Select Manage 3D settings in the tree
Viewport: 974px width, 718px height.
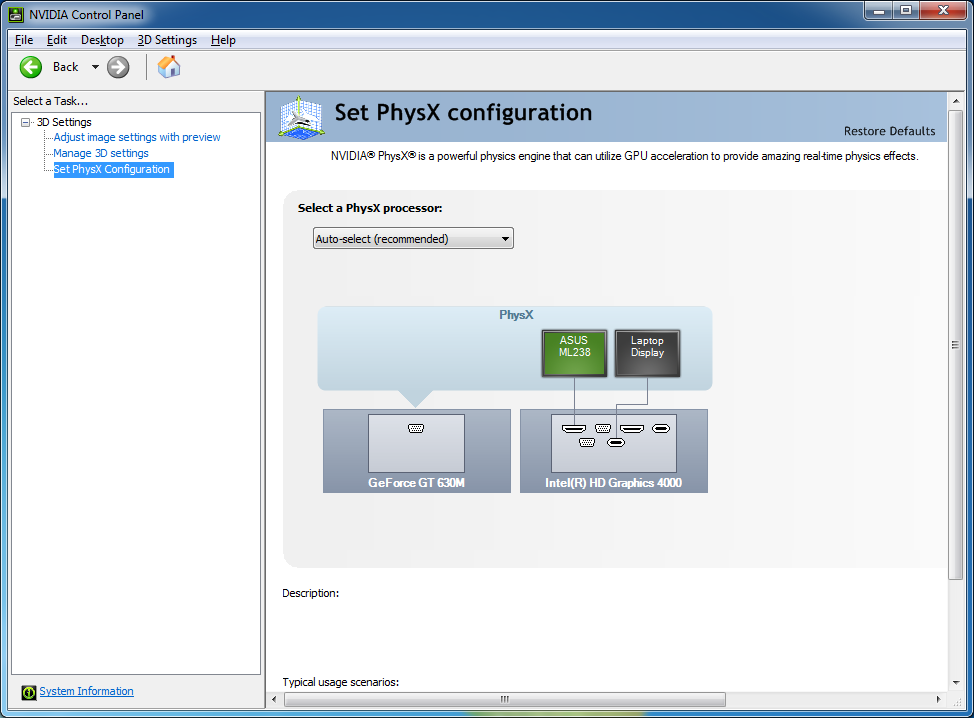[x=101, y=153]
